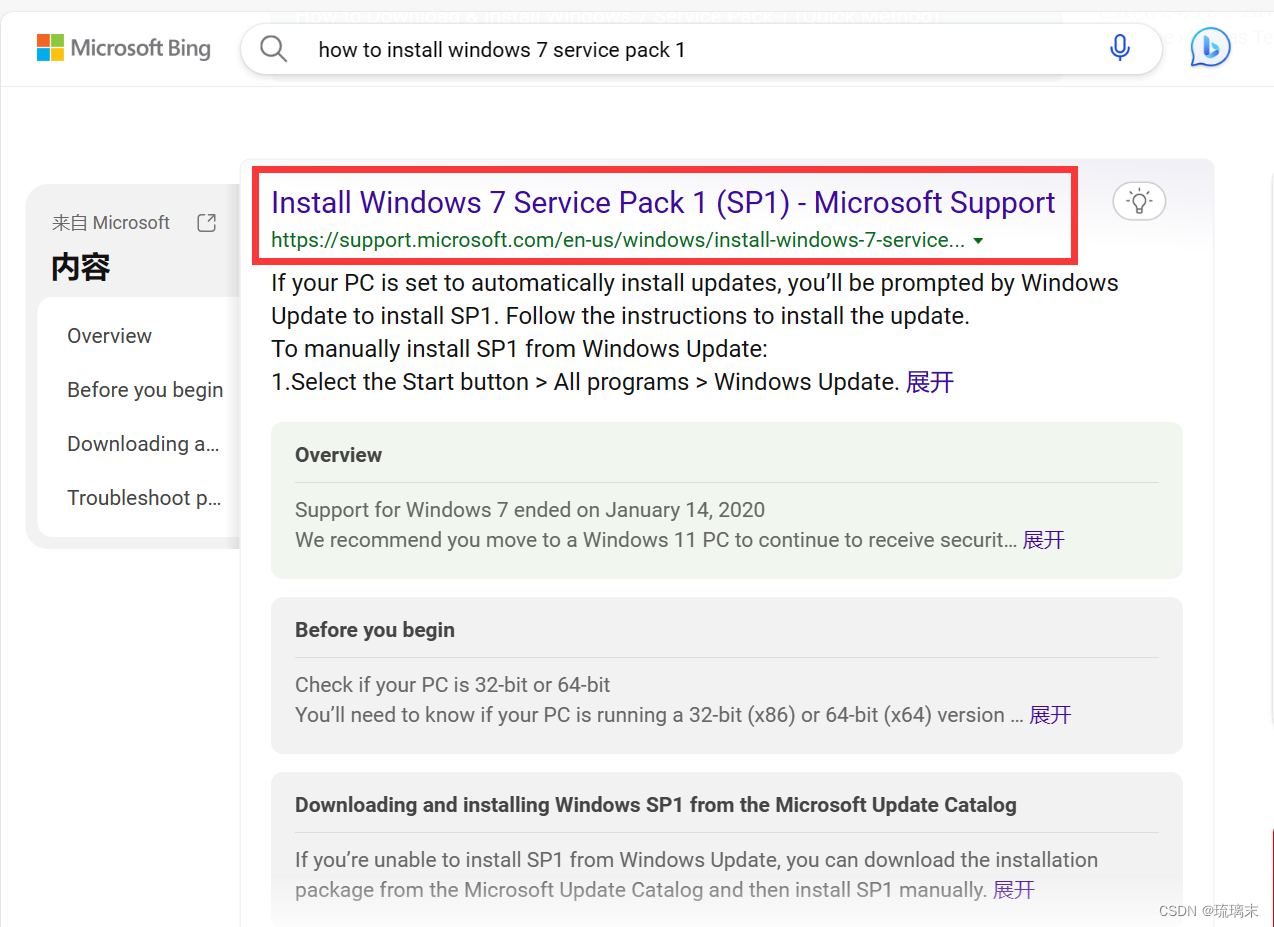This screenshot has width=1274, height=927.
Task: Select Before you begin in the sidebar
Action: 144,389
